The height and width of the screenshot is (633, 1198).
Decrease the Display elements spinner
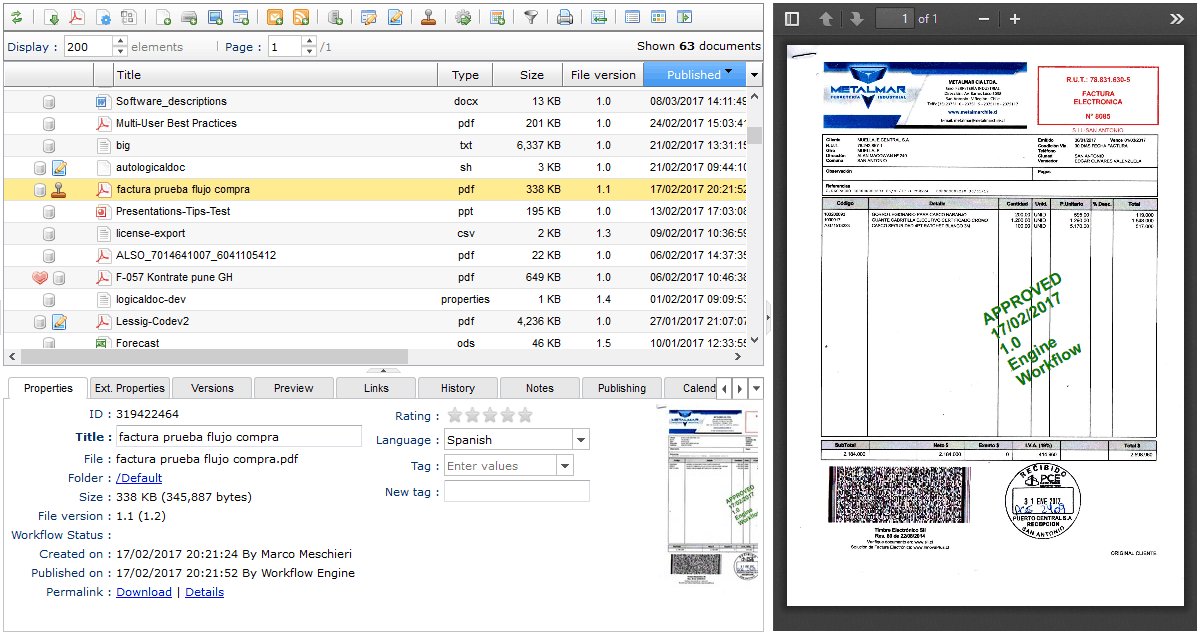point(120,52)
